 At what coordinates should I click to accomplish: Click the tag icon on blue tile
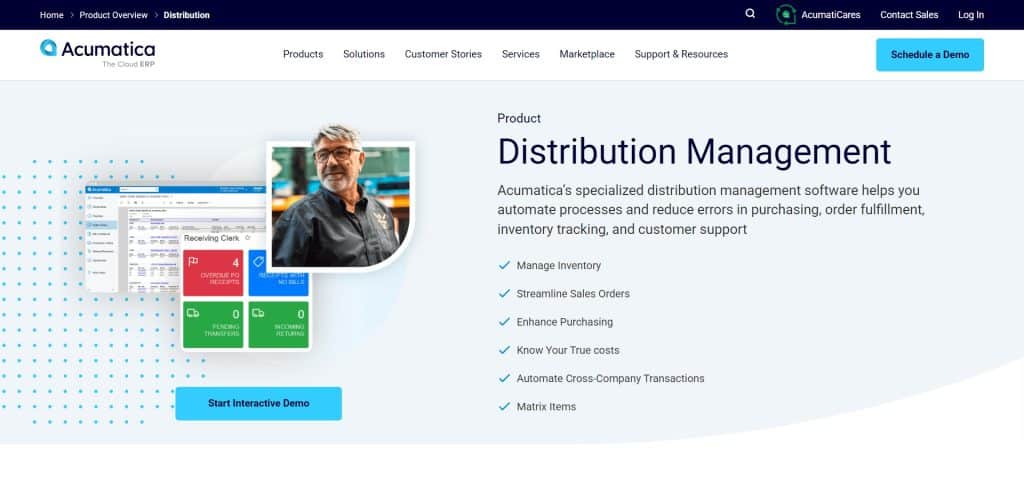[258, 261]
